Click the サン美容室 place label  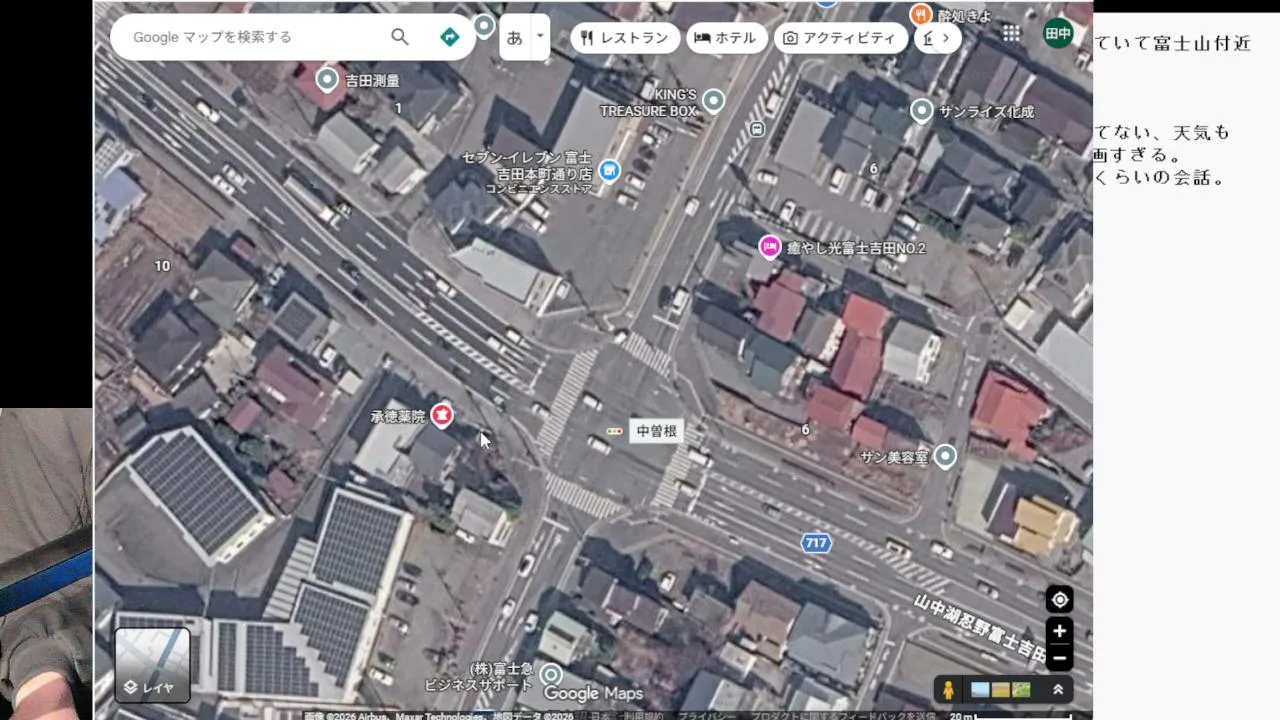tap(895, 457)
